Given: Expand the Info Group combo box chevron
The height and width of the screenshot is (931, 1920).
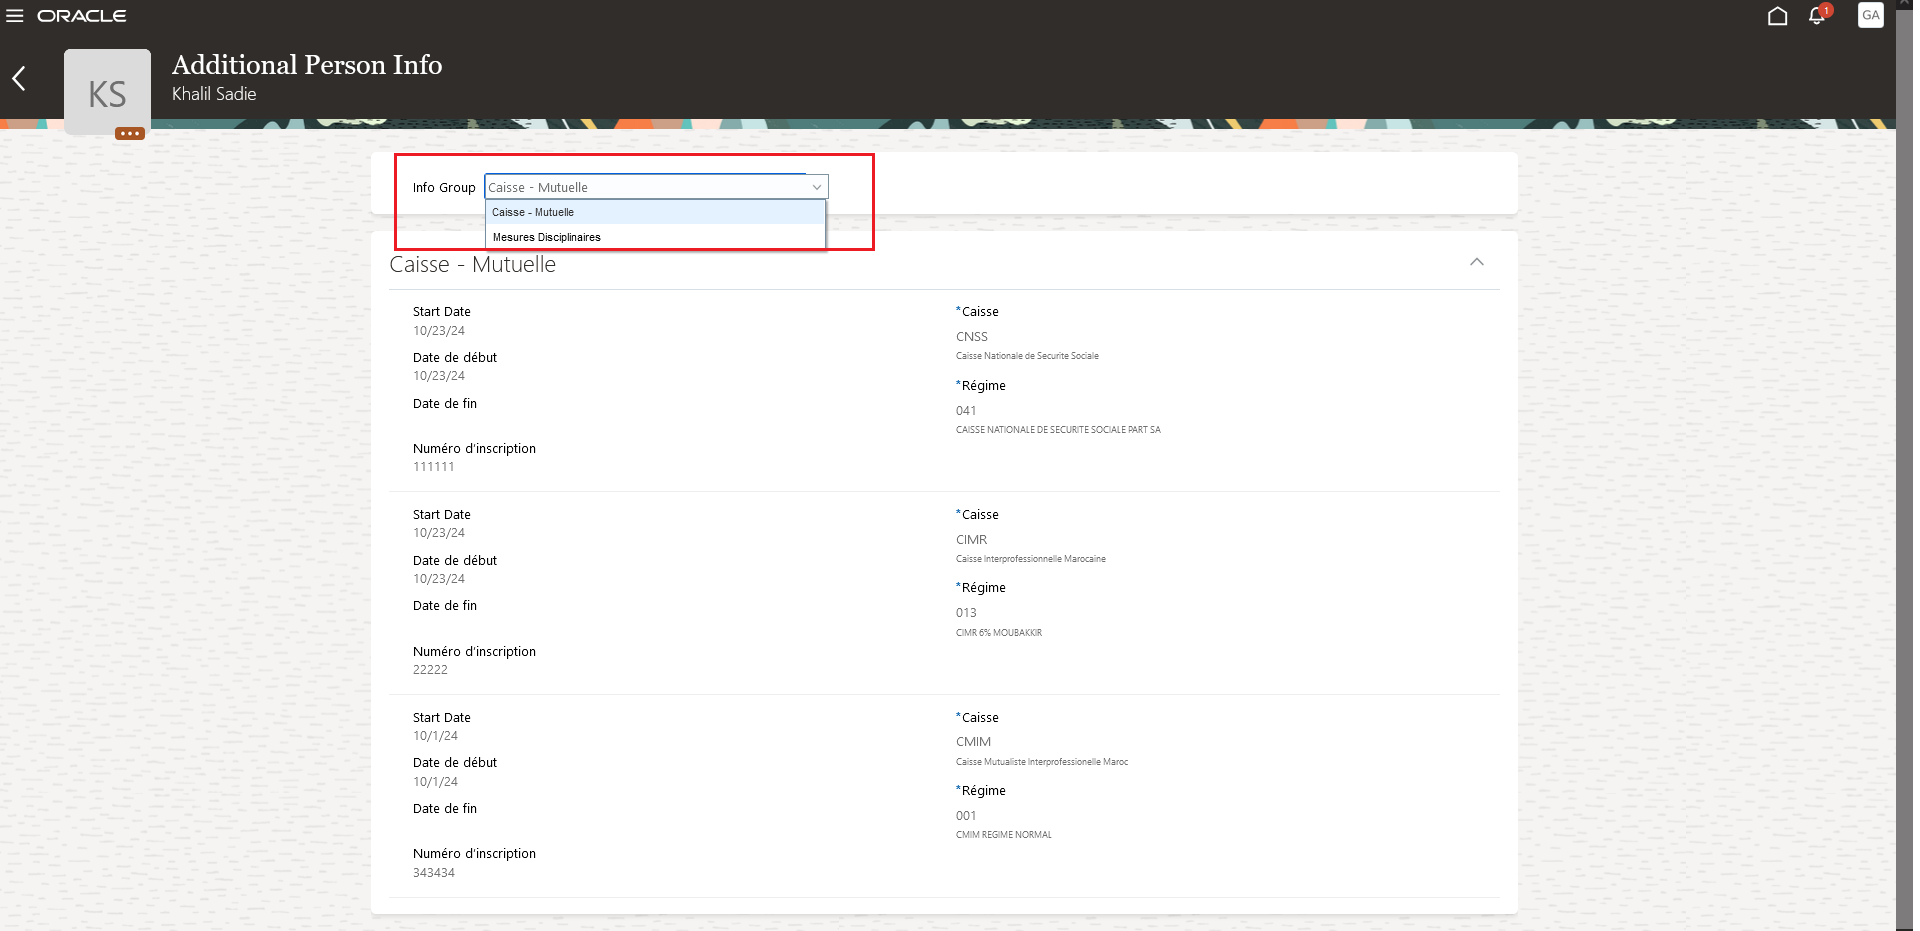Looking at the screenshot, I should pyautogui.click(x=818, y=186).
